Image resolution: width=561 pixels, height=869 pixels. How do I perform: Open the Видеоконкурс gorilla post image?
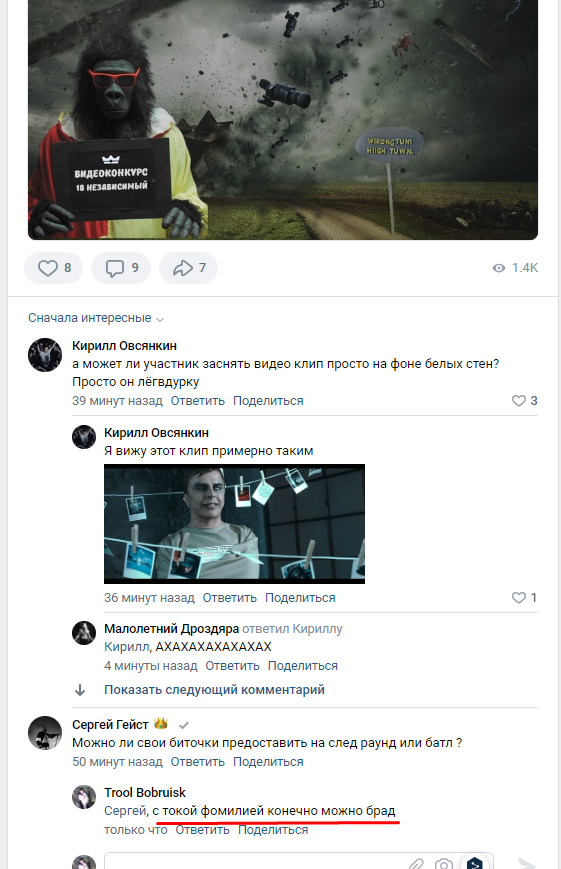[283, 120]
